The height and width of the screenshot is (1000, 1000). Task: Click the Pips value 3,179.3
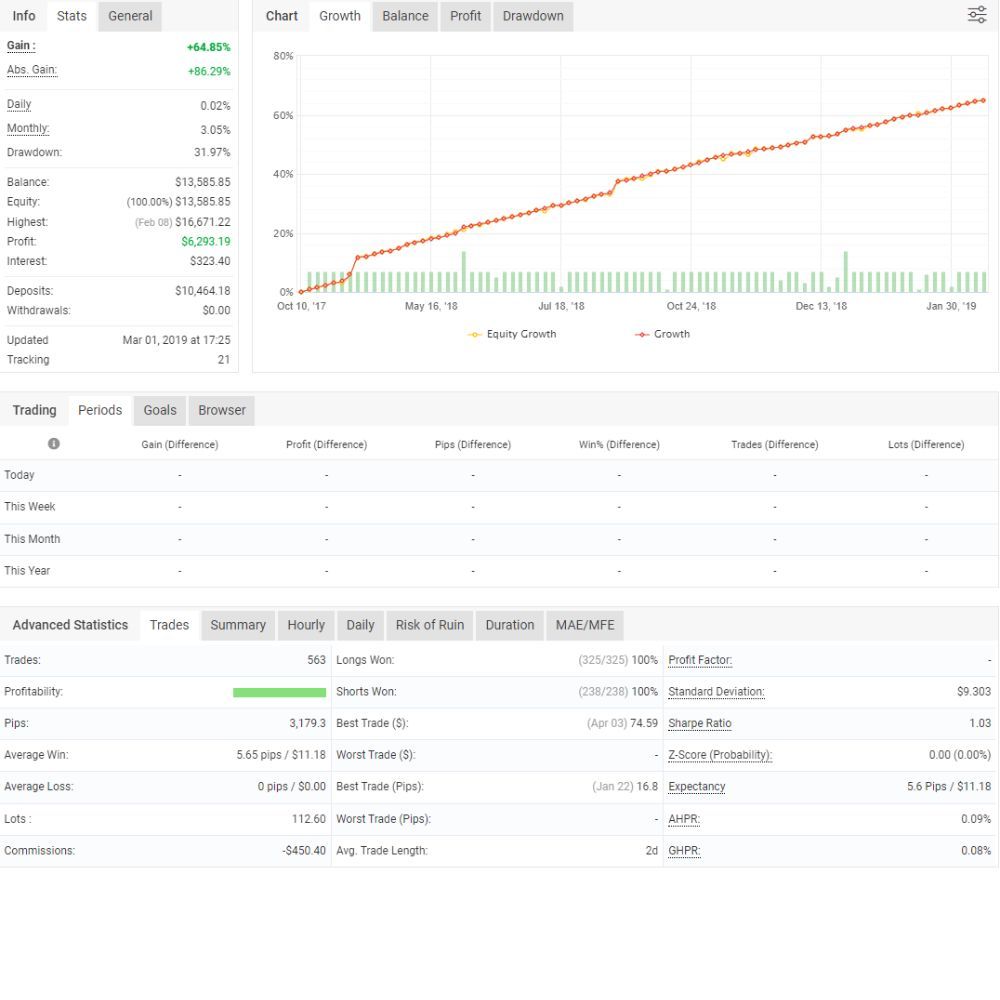tap(307, 723)
